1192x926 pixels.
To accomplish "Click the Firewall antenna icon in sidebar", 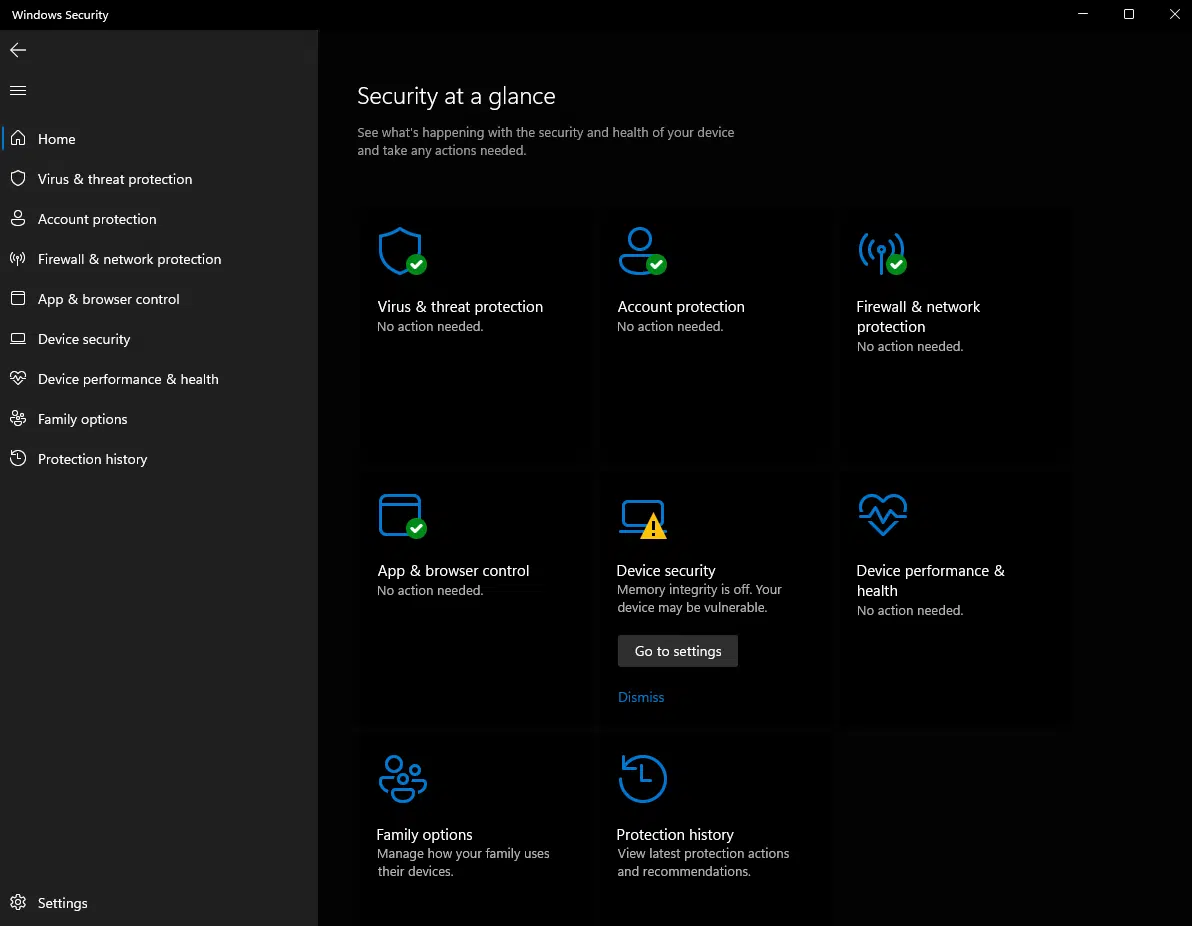I will coord(18,258).
